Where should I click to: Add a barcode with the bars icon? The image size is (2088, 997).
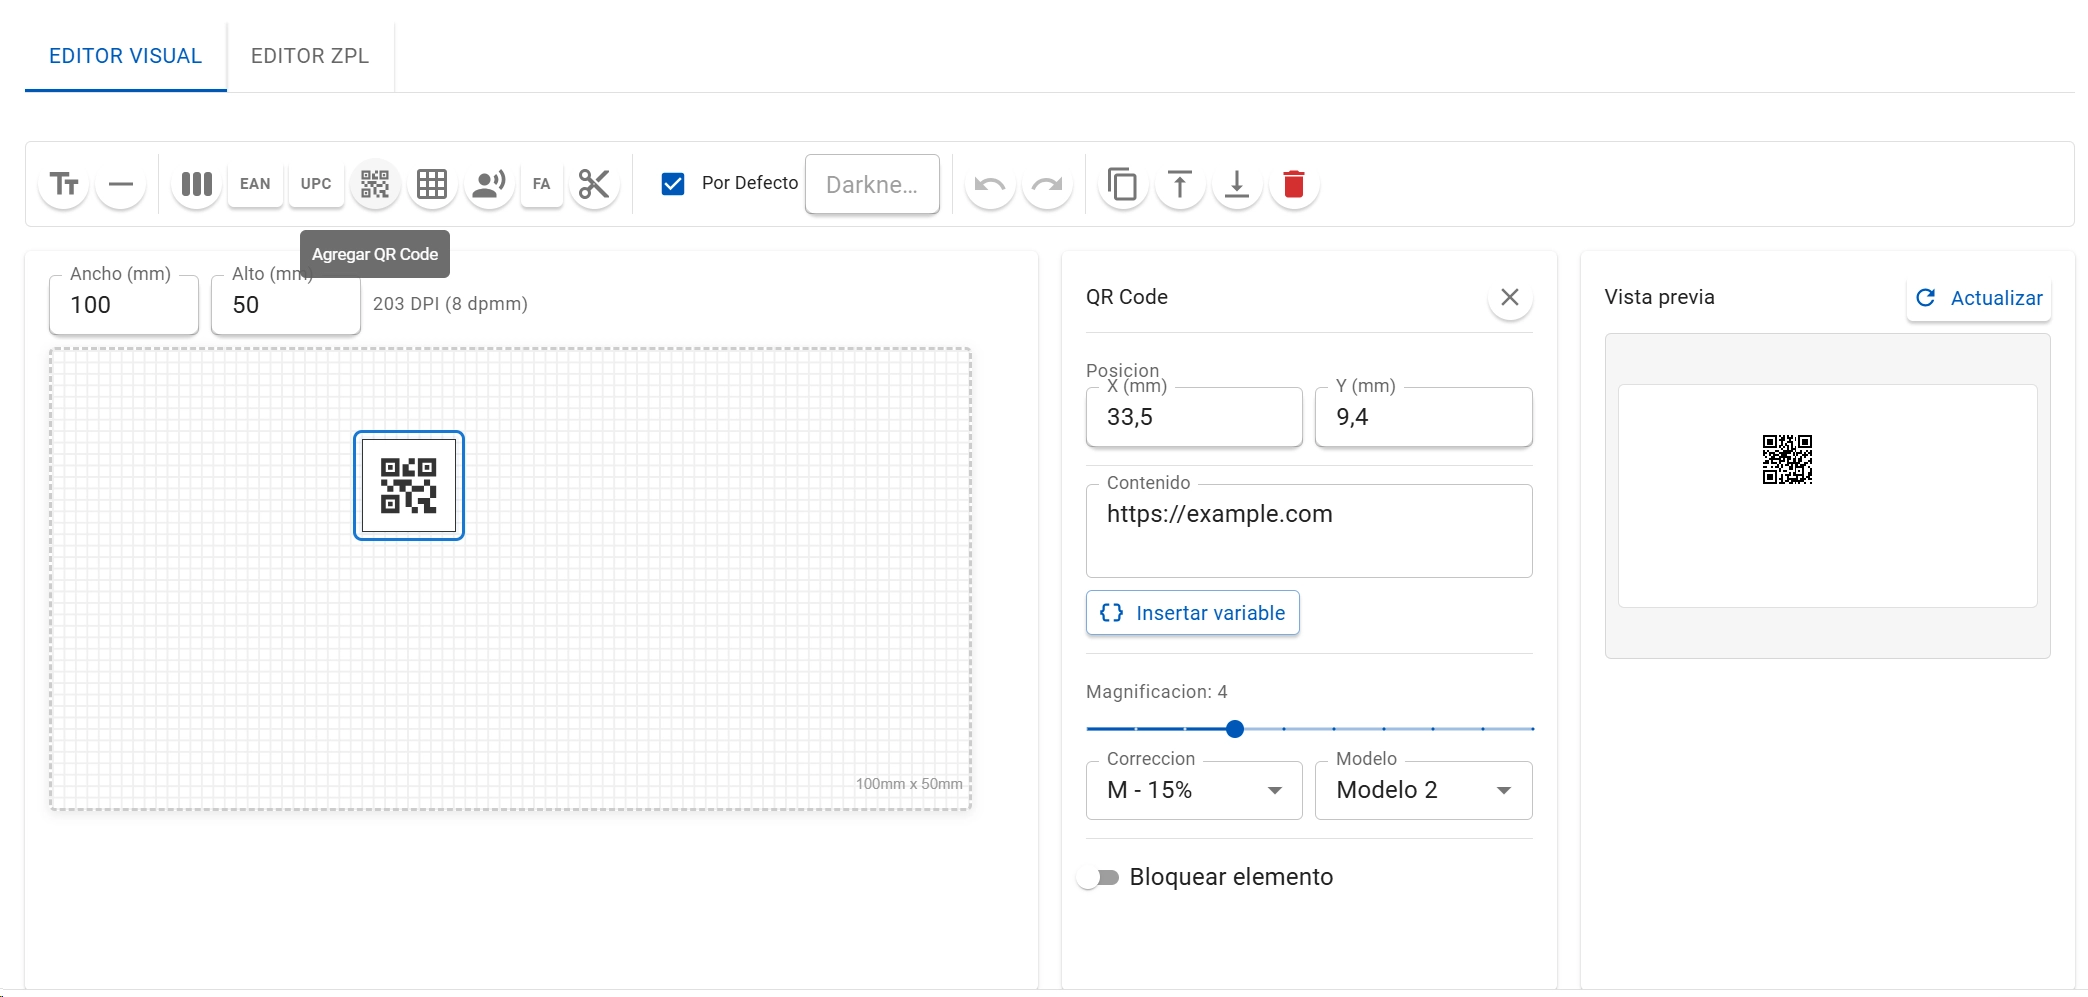coord(196,184)
